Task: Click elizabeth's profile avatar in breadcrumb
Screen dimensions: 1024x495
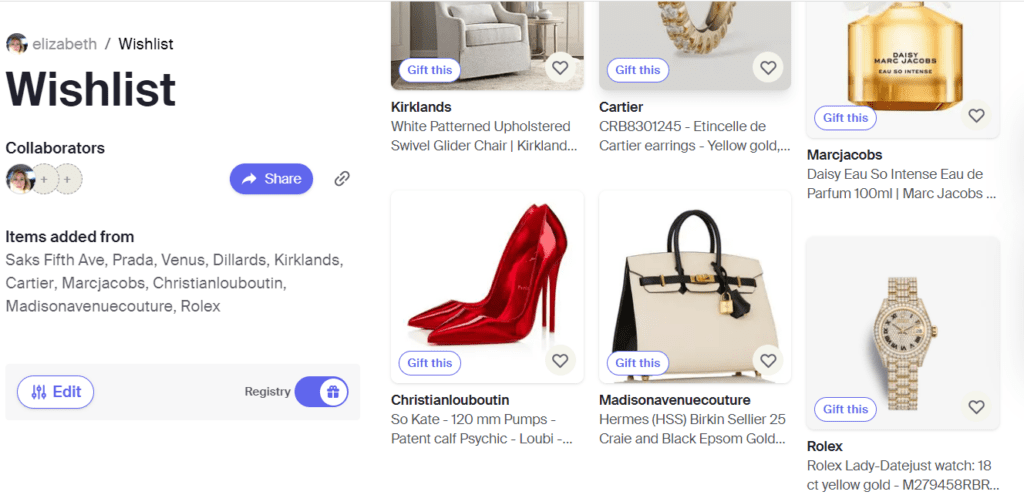Action: coord(16,44)
